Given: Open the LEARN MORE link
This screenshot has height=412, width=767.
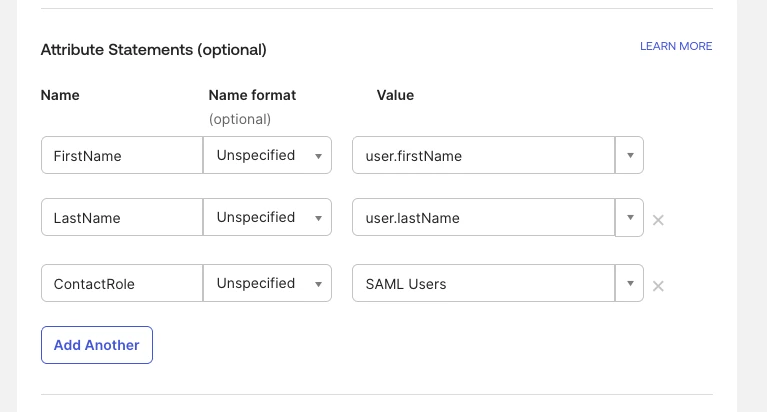Looking at the screenshot, I should pos(676,47).
